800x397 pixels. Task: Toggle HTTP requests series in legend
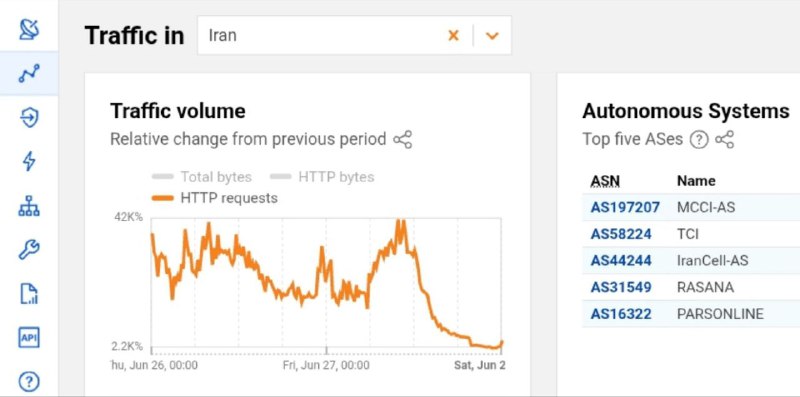point(215,198)
